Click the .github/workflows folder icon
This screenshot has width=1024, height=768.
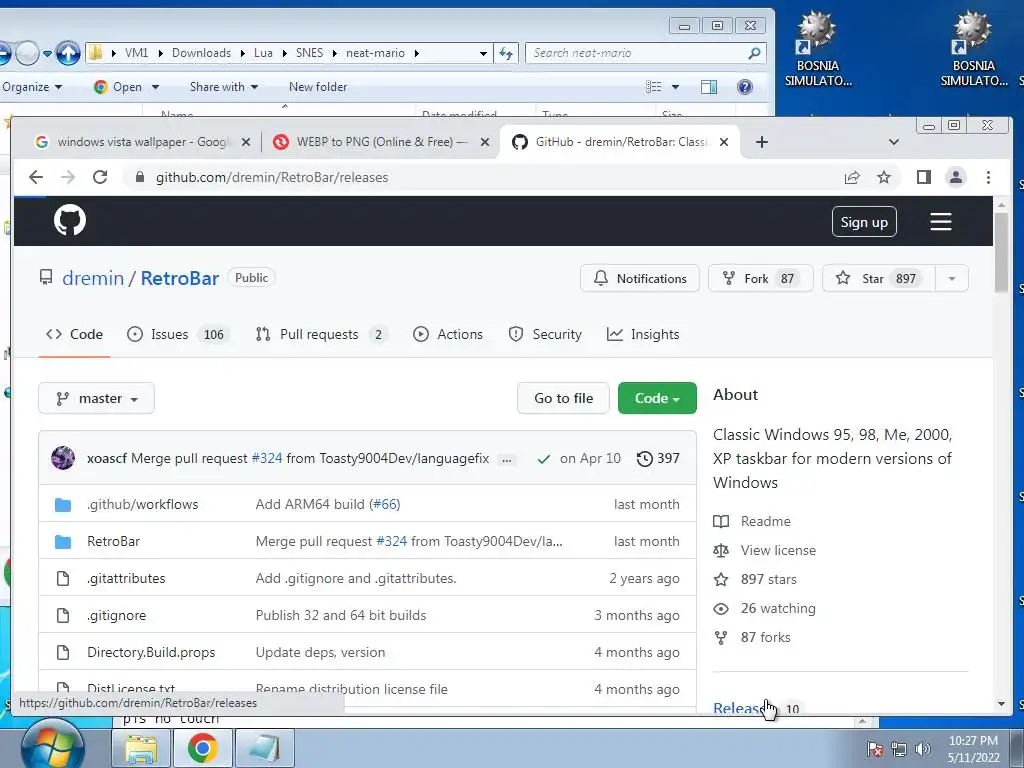click(x=63, y=504)
